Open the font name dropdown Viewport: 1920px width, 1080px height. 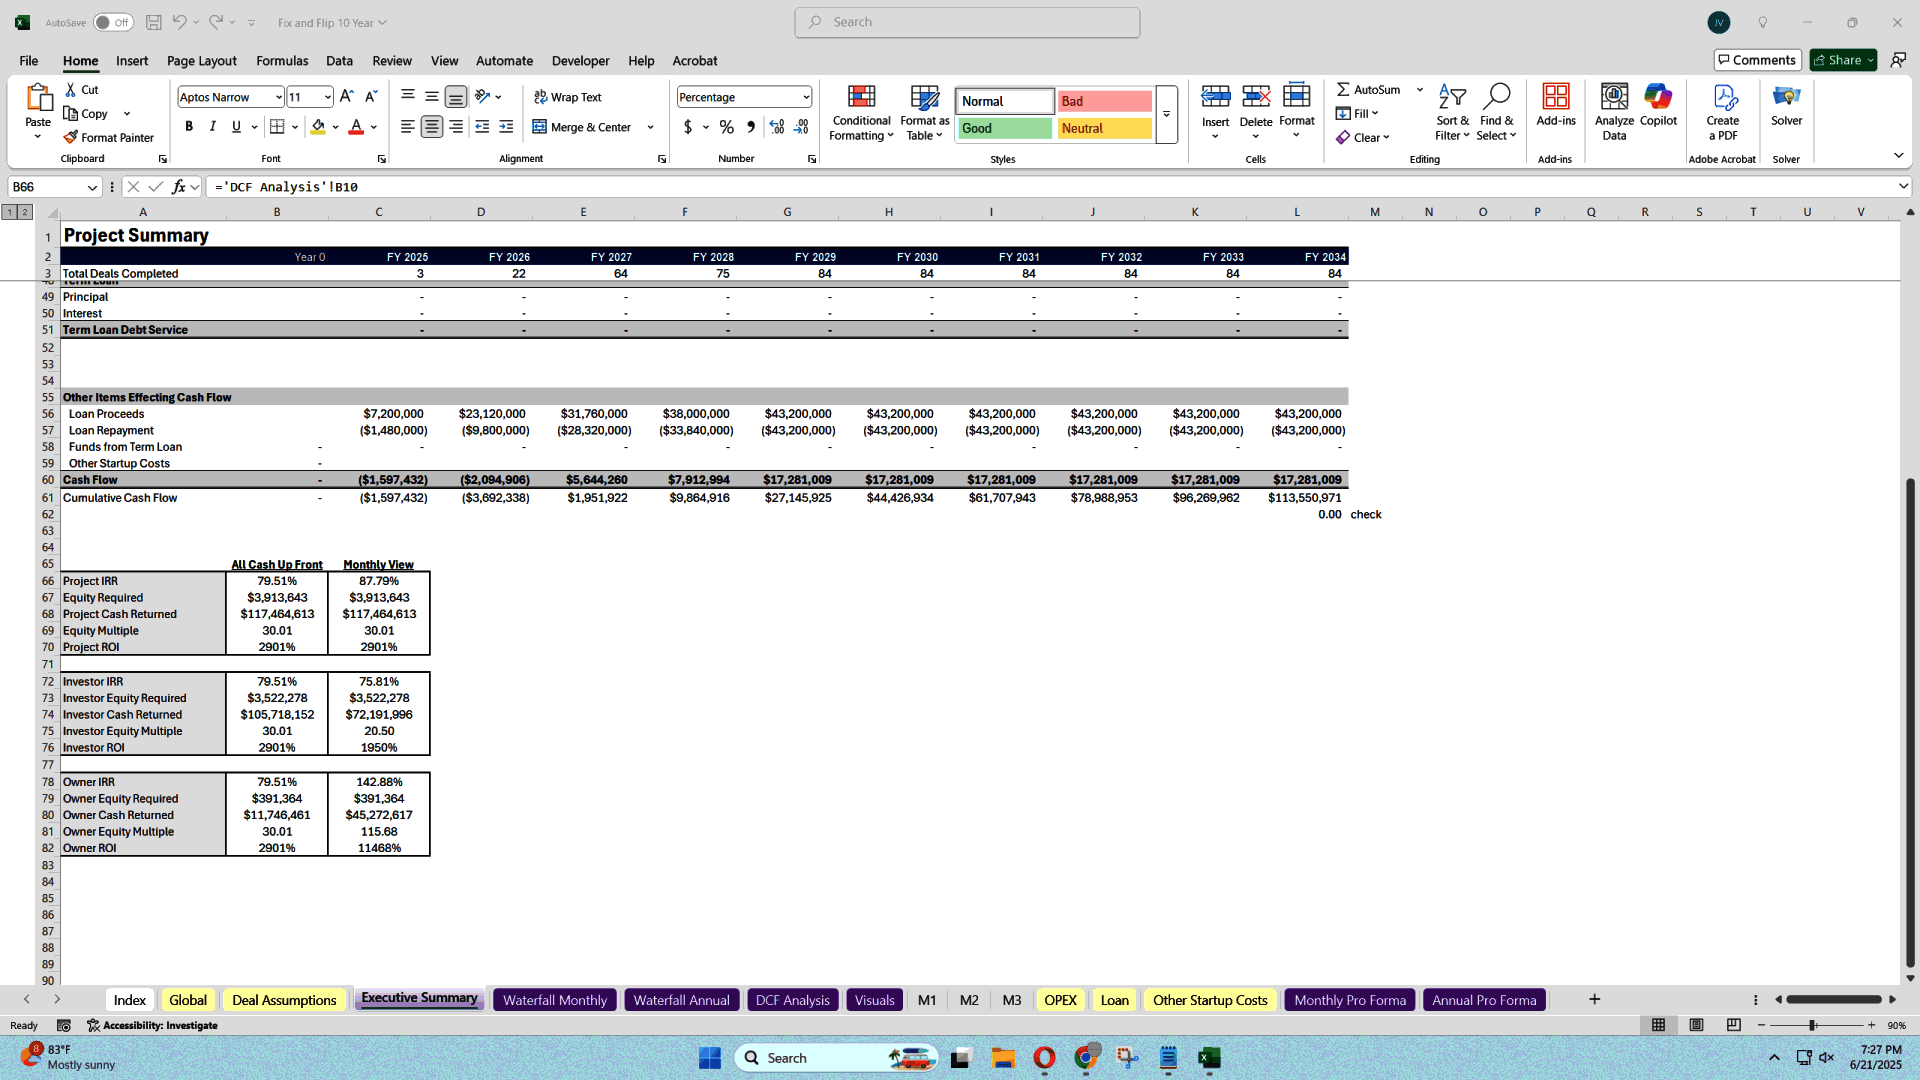pyautogui.click(x=278, y=97)
